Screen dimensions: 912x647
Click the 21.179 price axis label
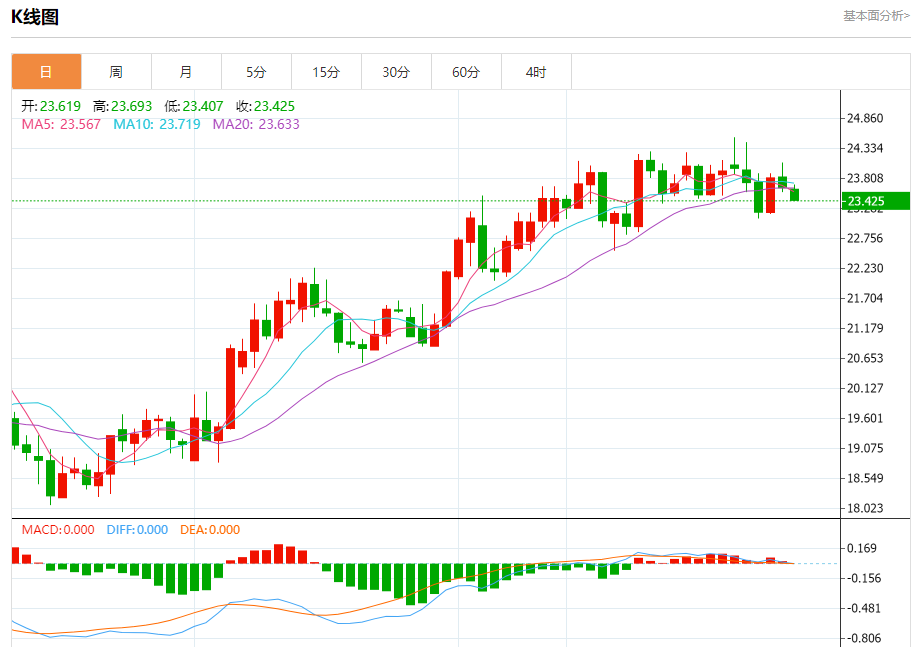click(x=865, y=328)
